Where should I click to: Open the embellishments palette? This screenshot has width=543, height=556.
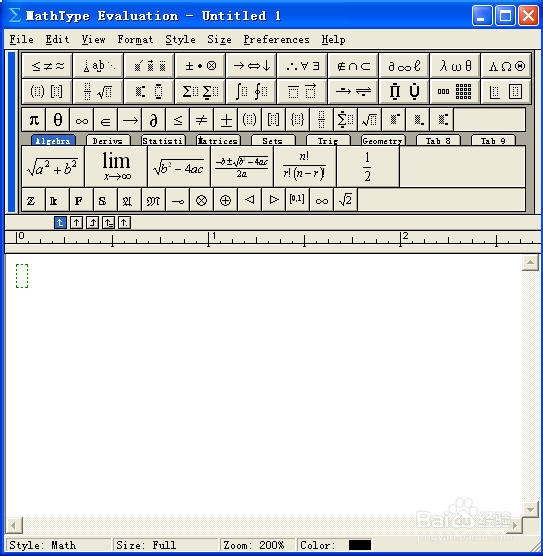click(149, 66)
